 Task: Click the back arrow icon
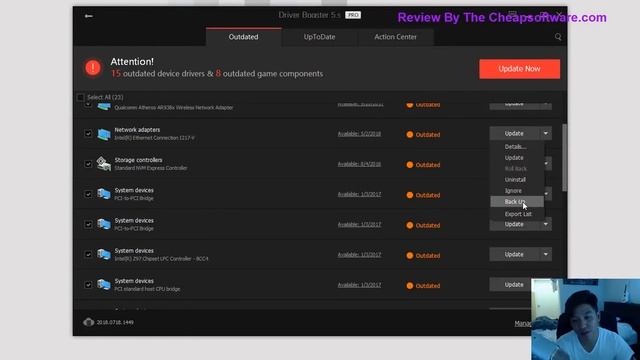[x=89, y=16]
